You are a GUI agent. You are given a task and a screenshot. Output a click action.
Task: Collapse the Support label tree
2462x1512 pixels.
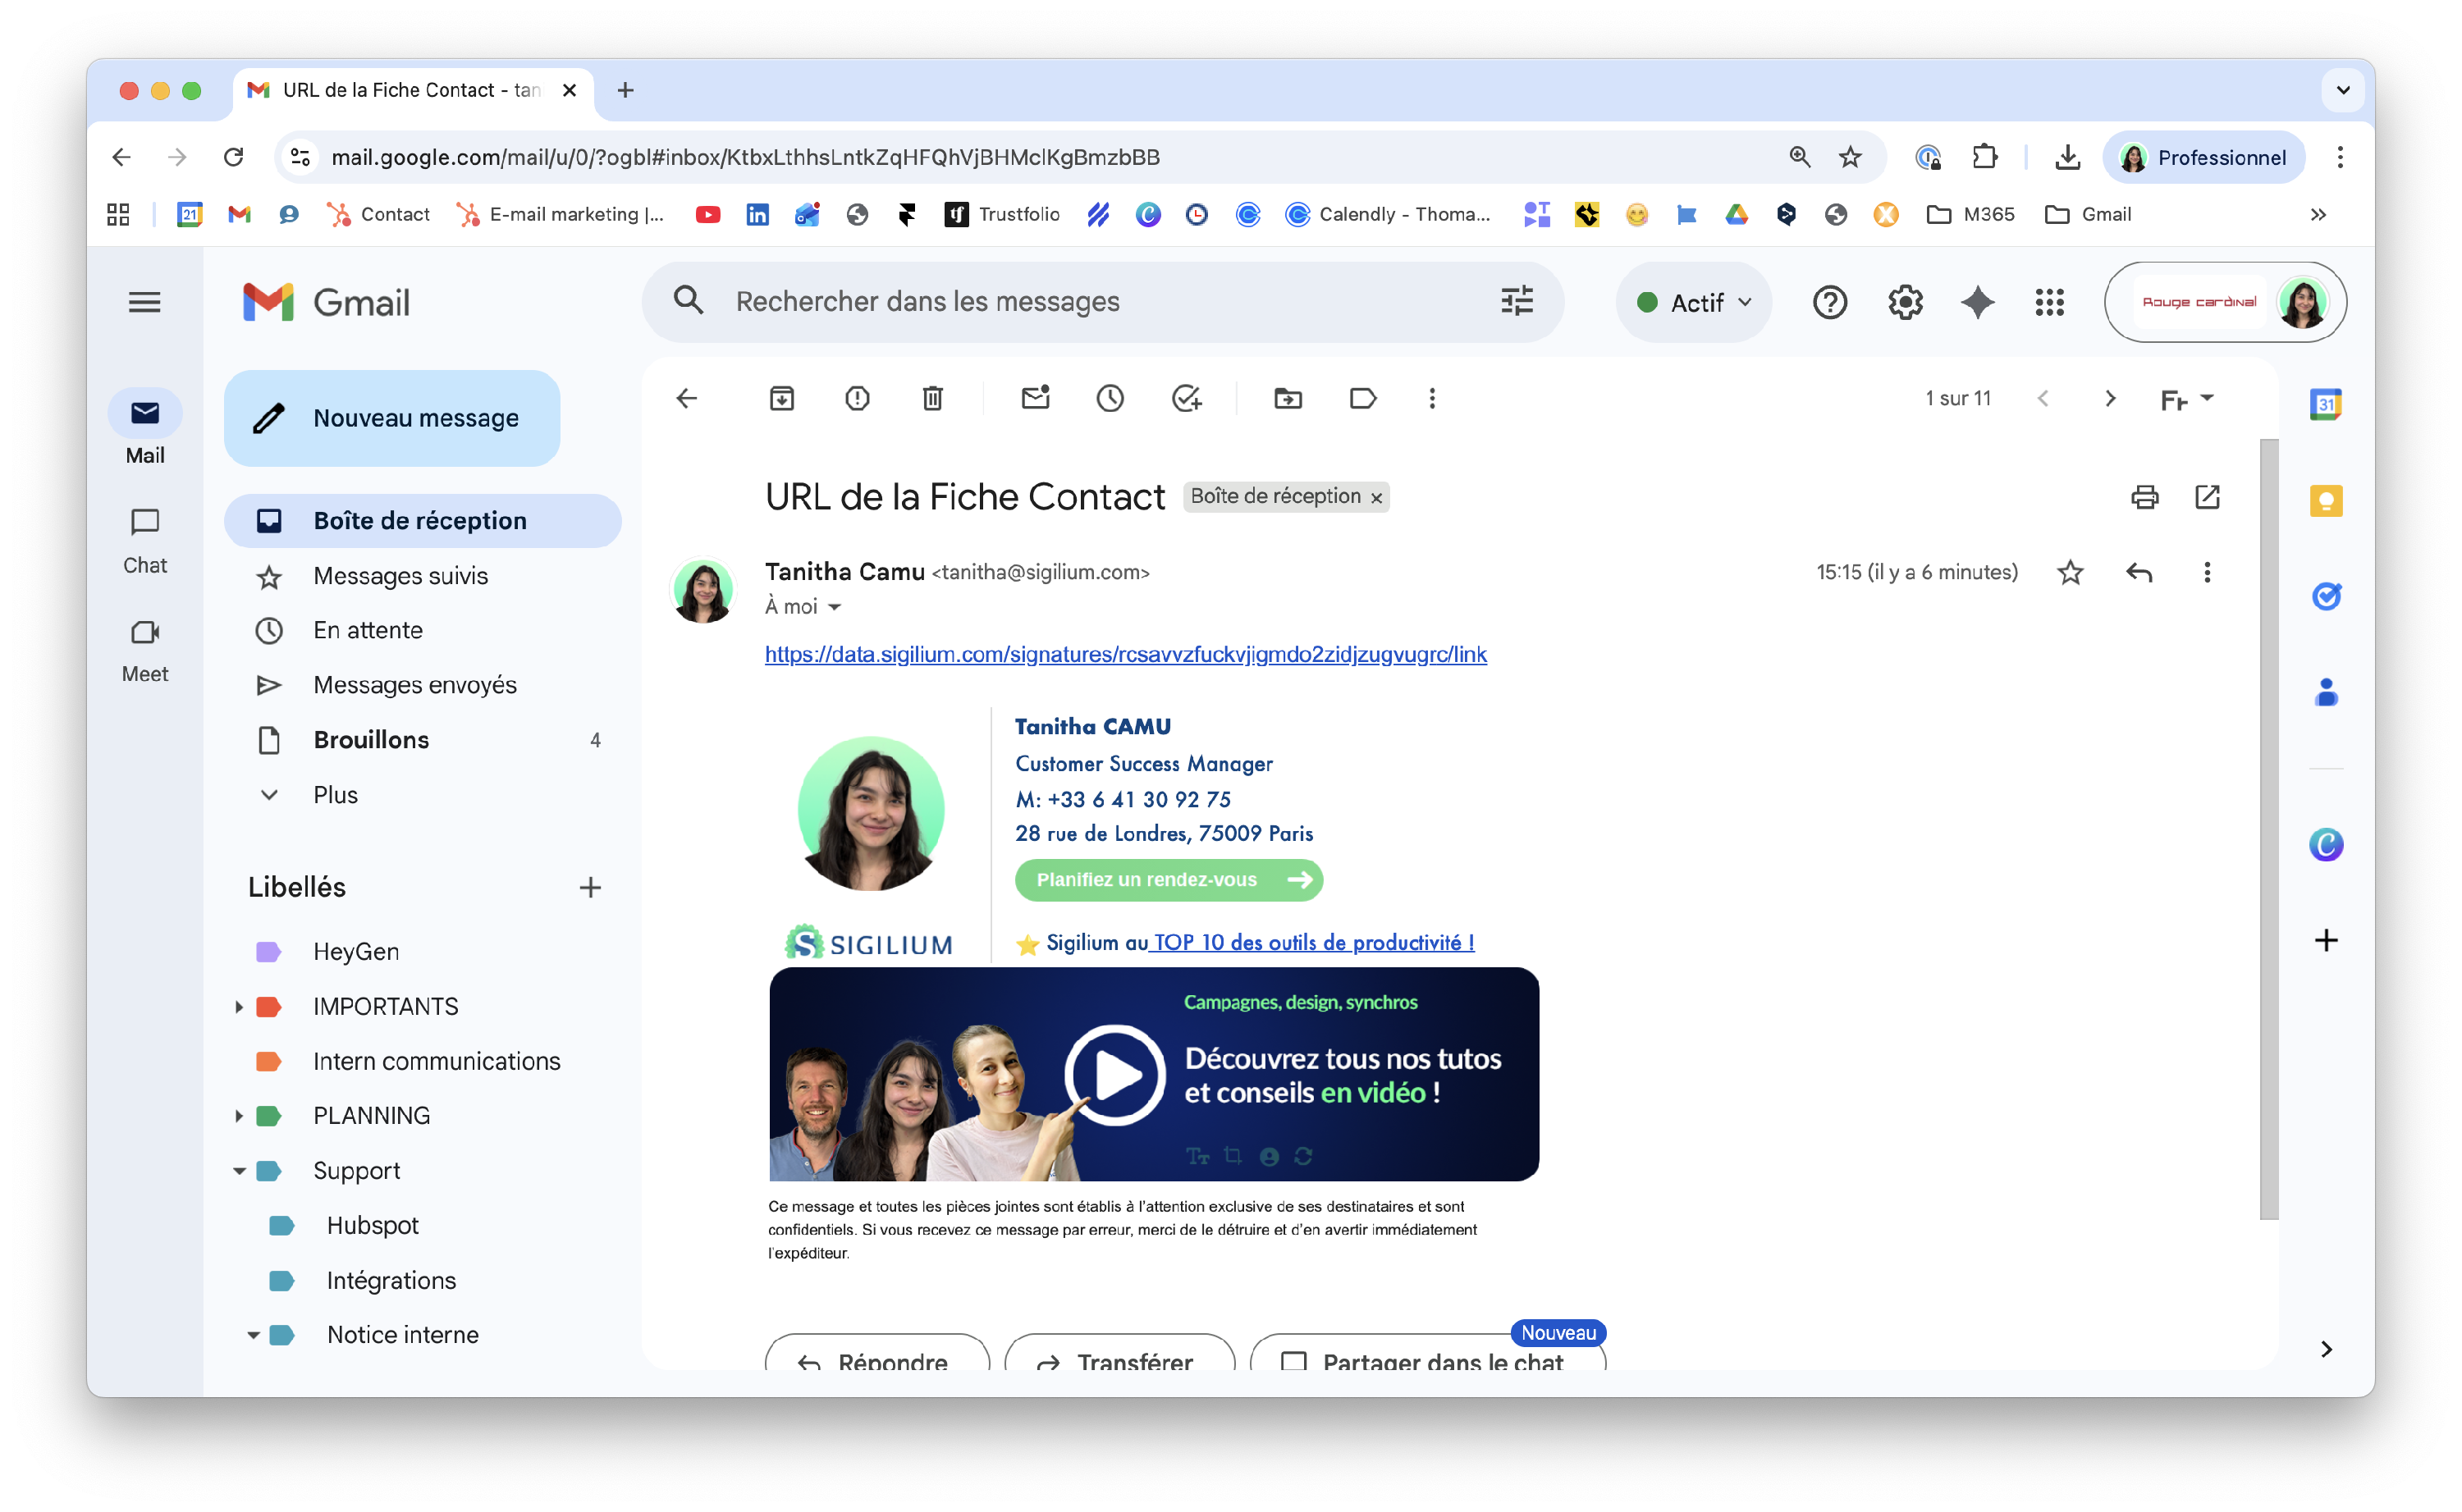click(239, 1171)
